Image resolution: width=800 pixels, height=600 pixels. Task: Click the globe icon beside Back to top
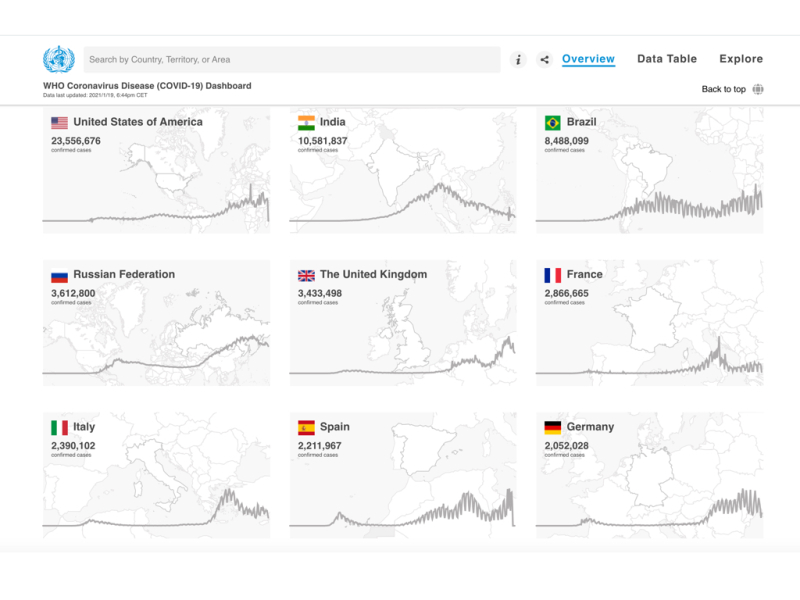coord(758,89)
